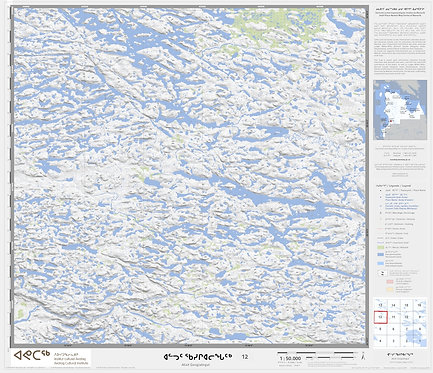The width and height of the screenshot is (433, 373).
Task: Click the place name dot symbol in legend
Action: click(380, 190)
